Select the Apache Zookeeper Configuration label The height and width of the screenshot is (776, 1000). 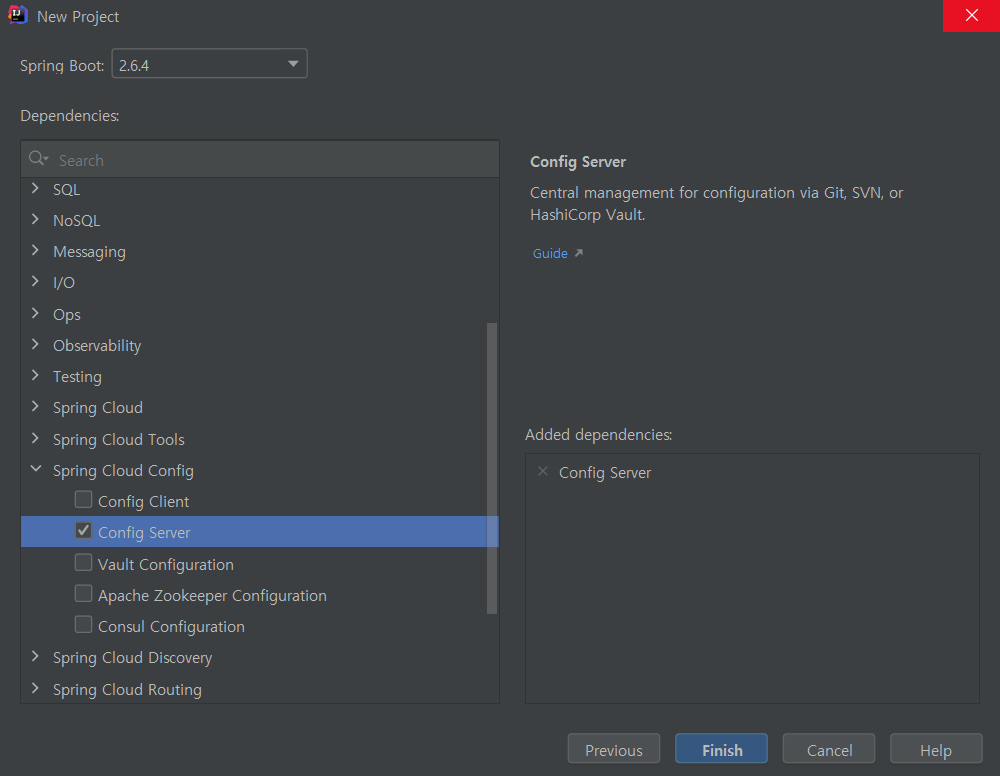tap(212, 596)
